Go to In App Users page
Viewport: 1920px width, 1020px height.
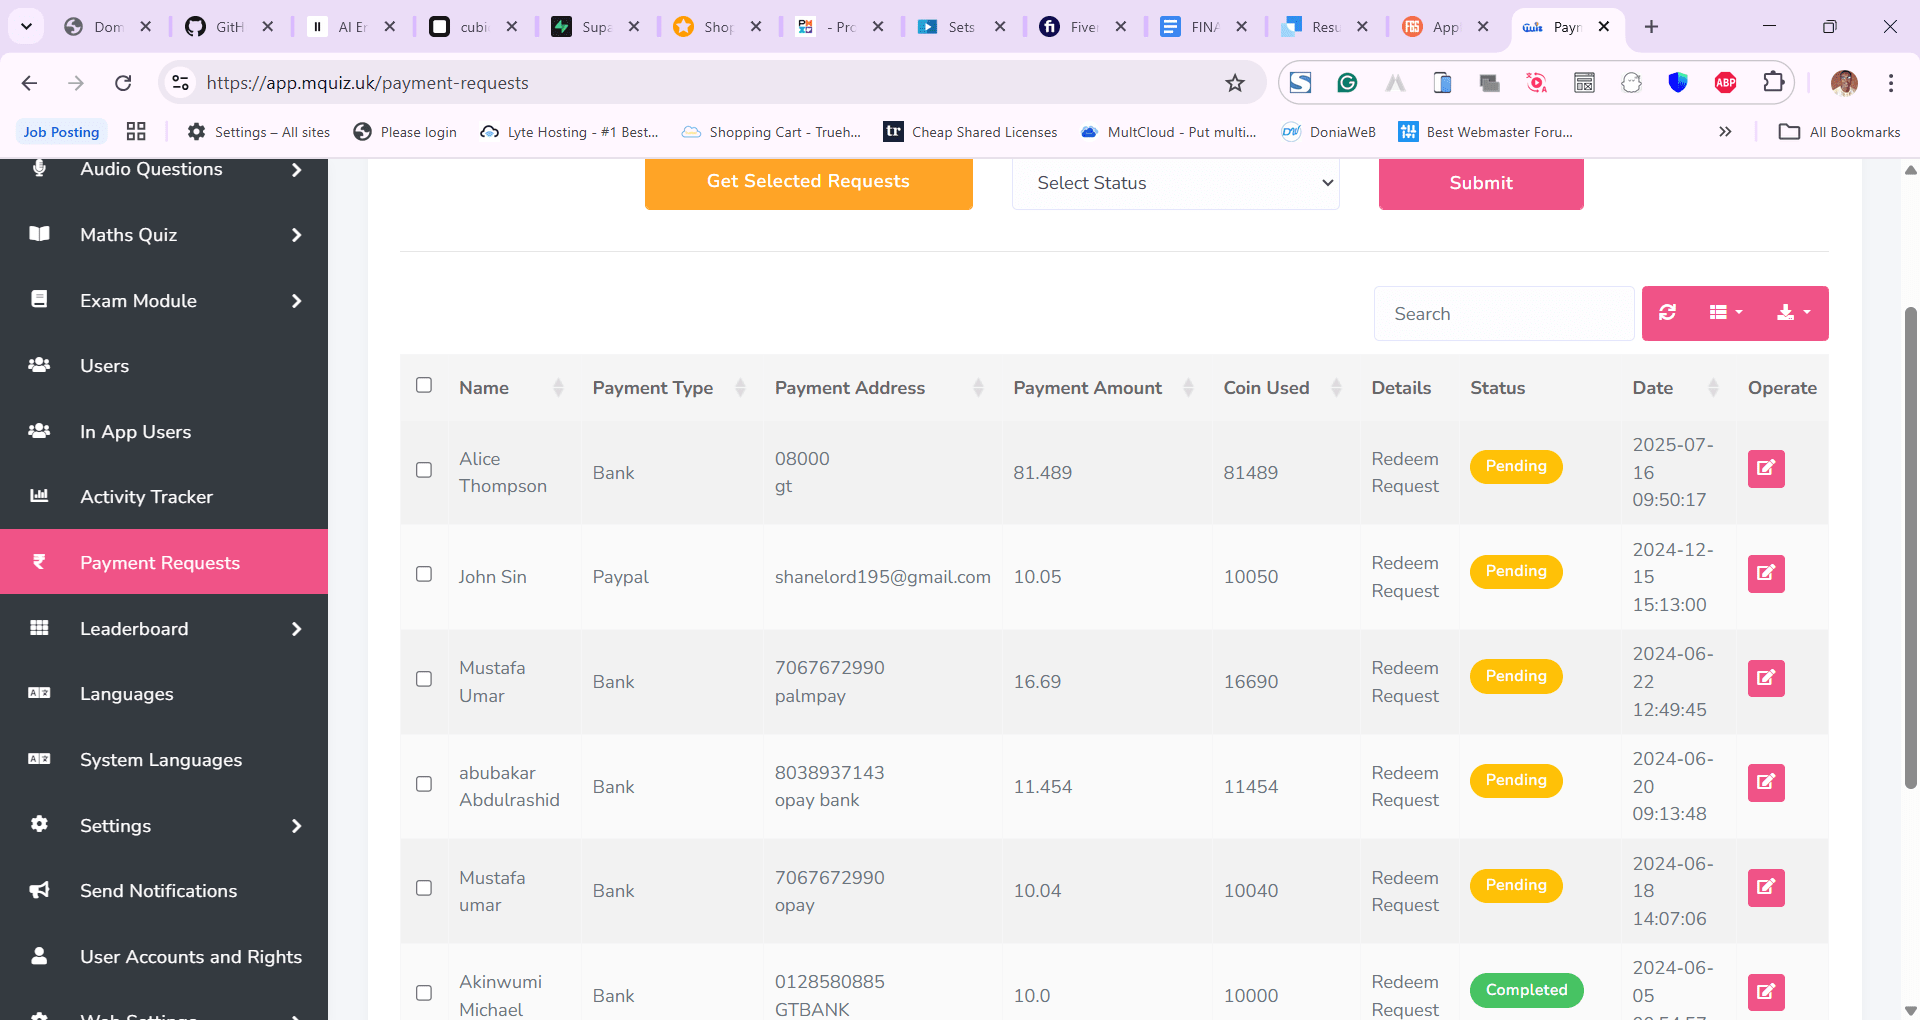pyautogui.click(x=135, y=432)
